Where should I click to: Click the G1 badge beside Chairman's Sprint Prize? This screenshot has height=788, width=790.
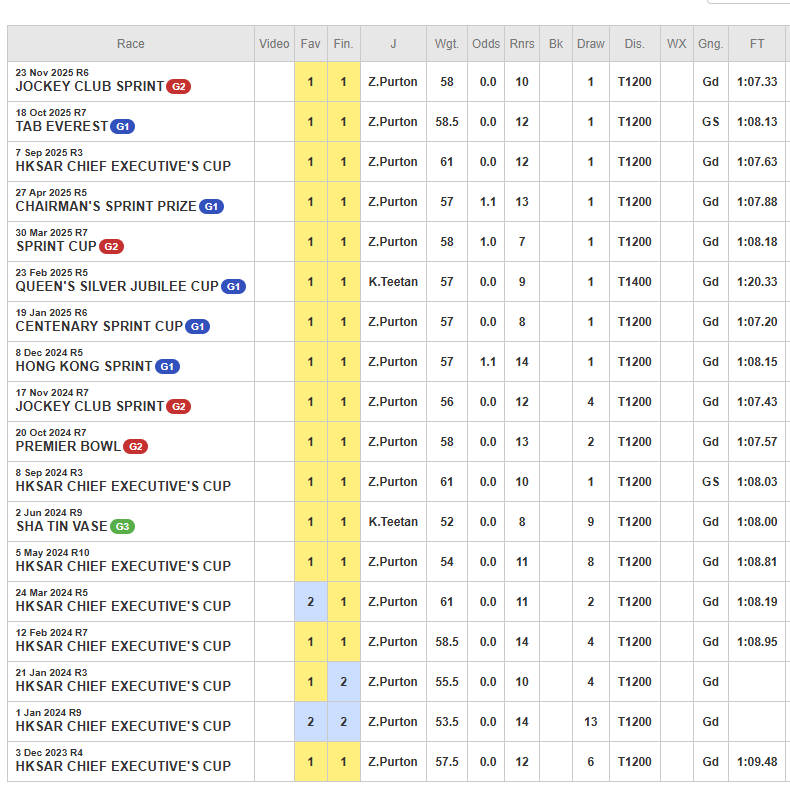click(x=211, y=207)
